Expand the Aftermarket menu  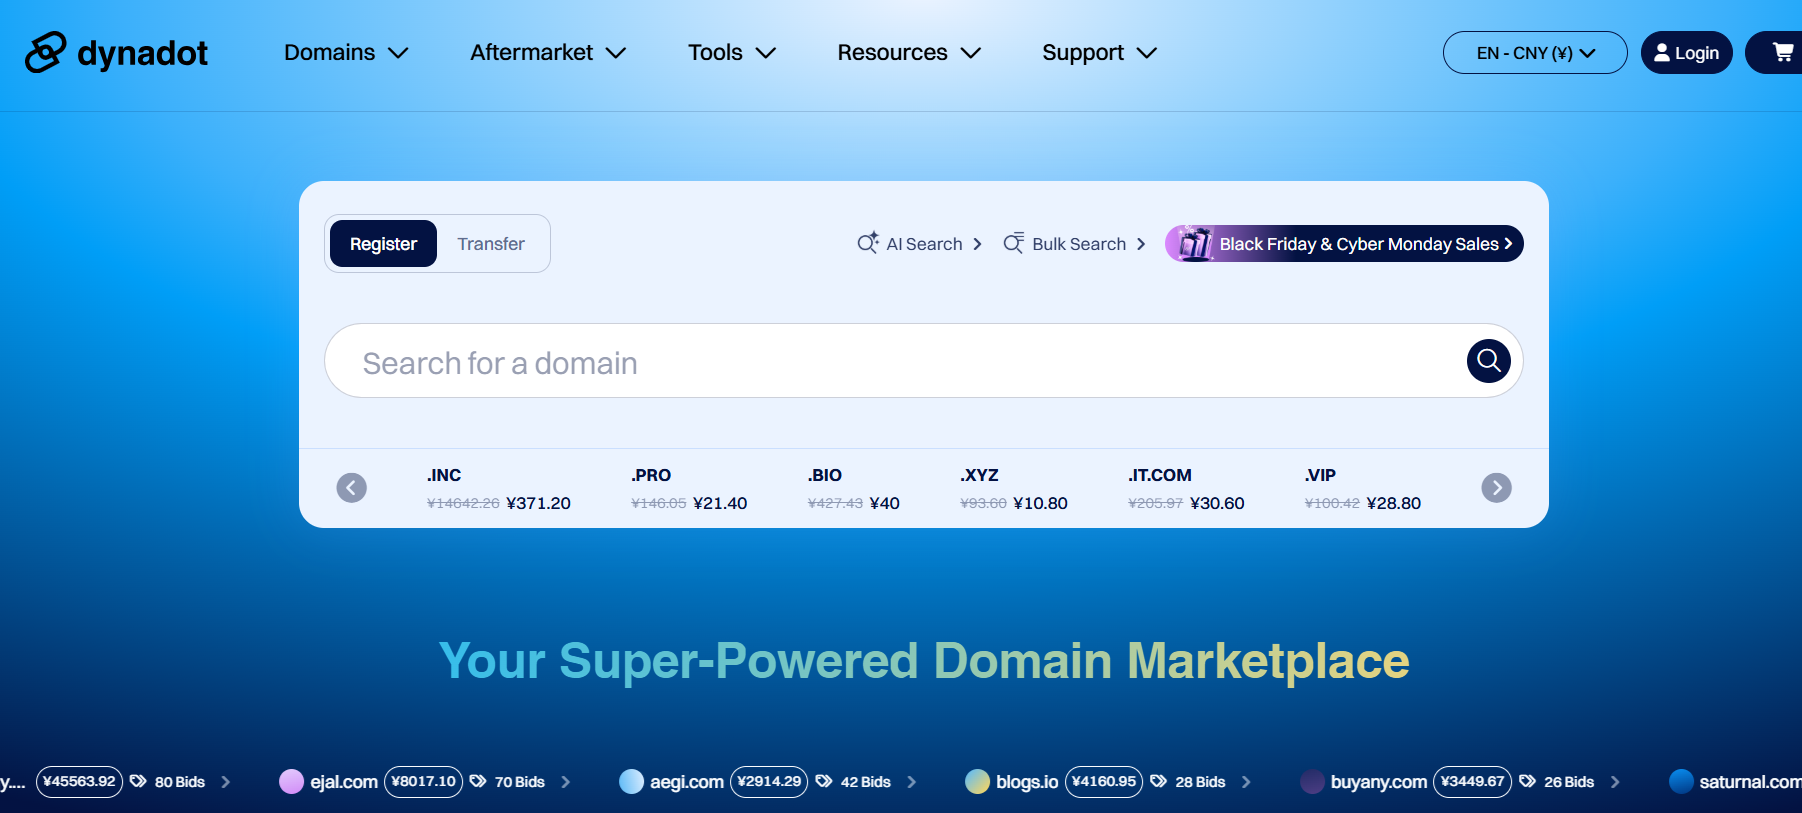coord(548,52)
